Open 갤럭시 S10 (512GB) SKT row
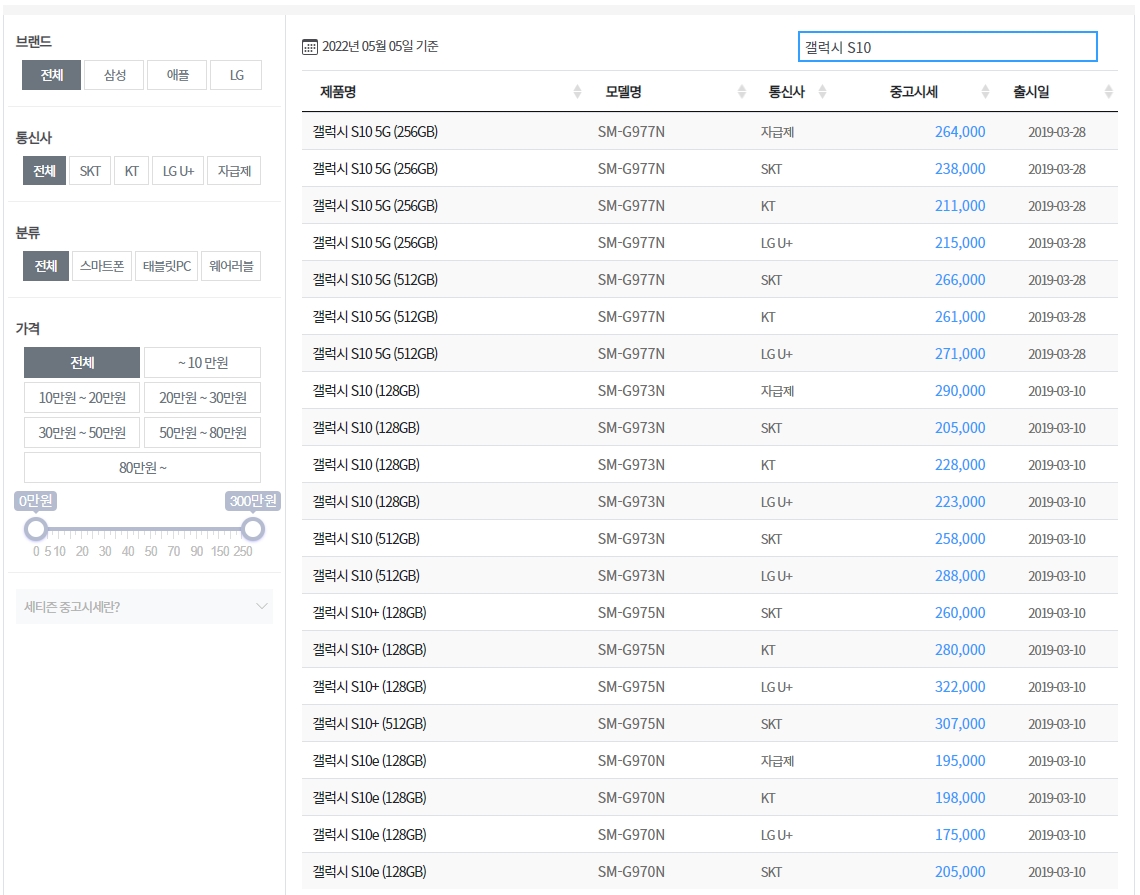This screenshot has width=1140, height=895. pos(710,539)
